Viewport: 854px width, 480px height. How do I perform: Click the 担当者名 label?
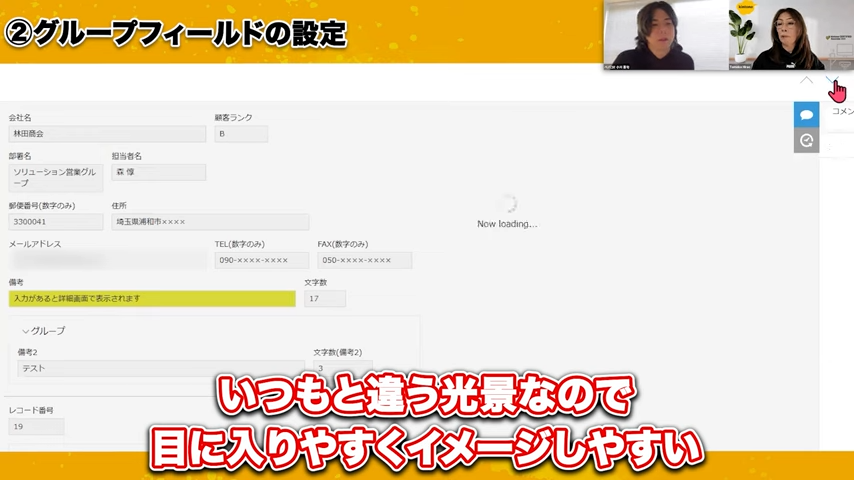point(127,156)
